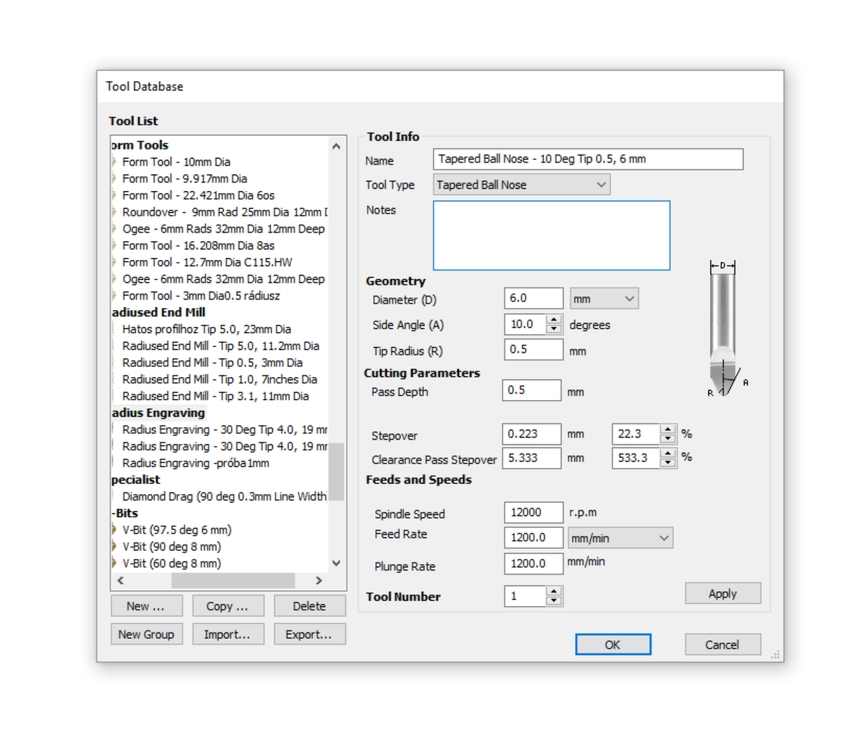Viewport: 864px width, 740px height.
Task: Choose Roundover 9mm Rad 25mm Dia tool
Action: (x=224, y=212)
